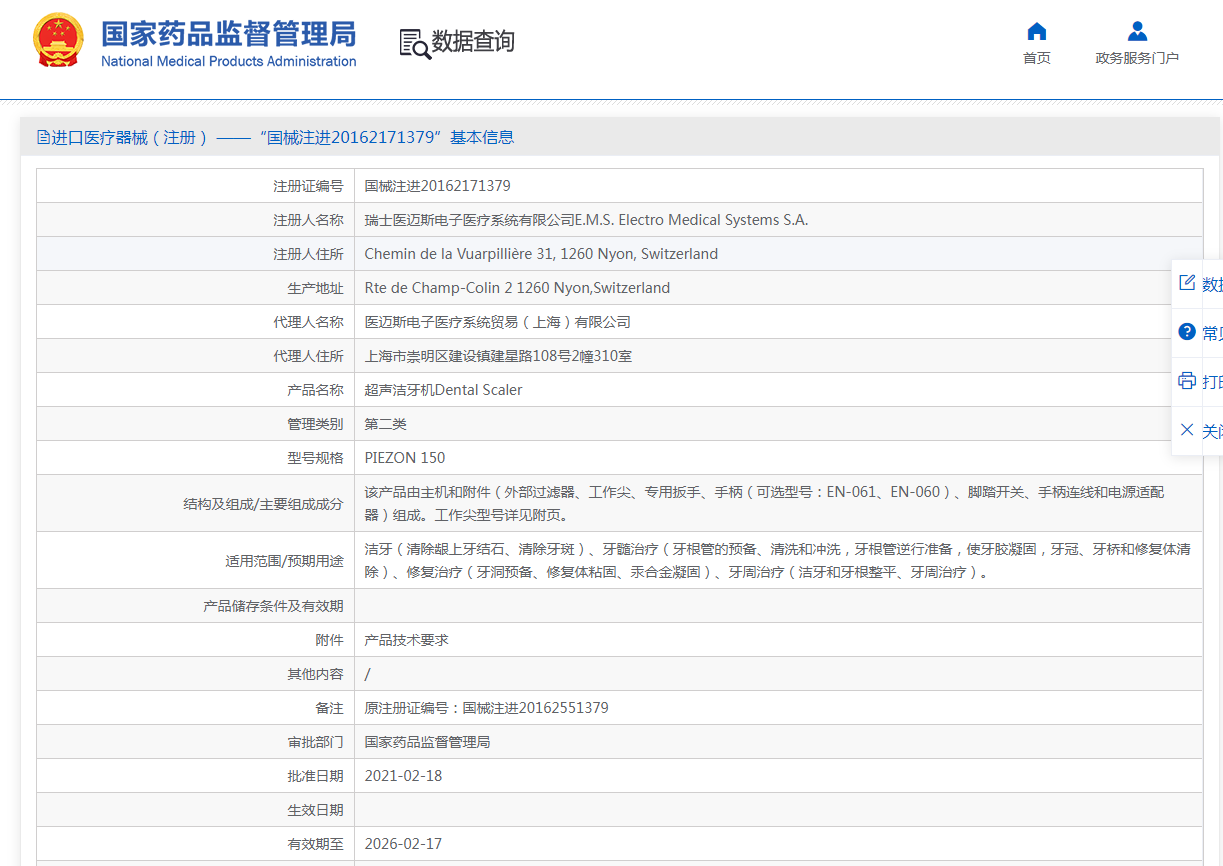Click the 代理人住所 row label
The height and width of the screenshot is (866, 1223).
pos(308,356)
